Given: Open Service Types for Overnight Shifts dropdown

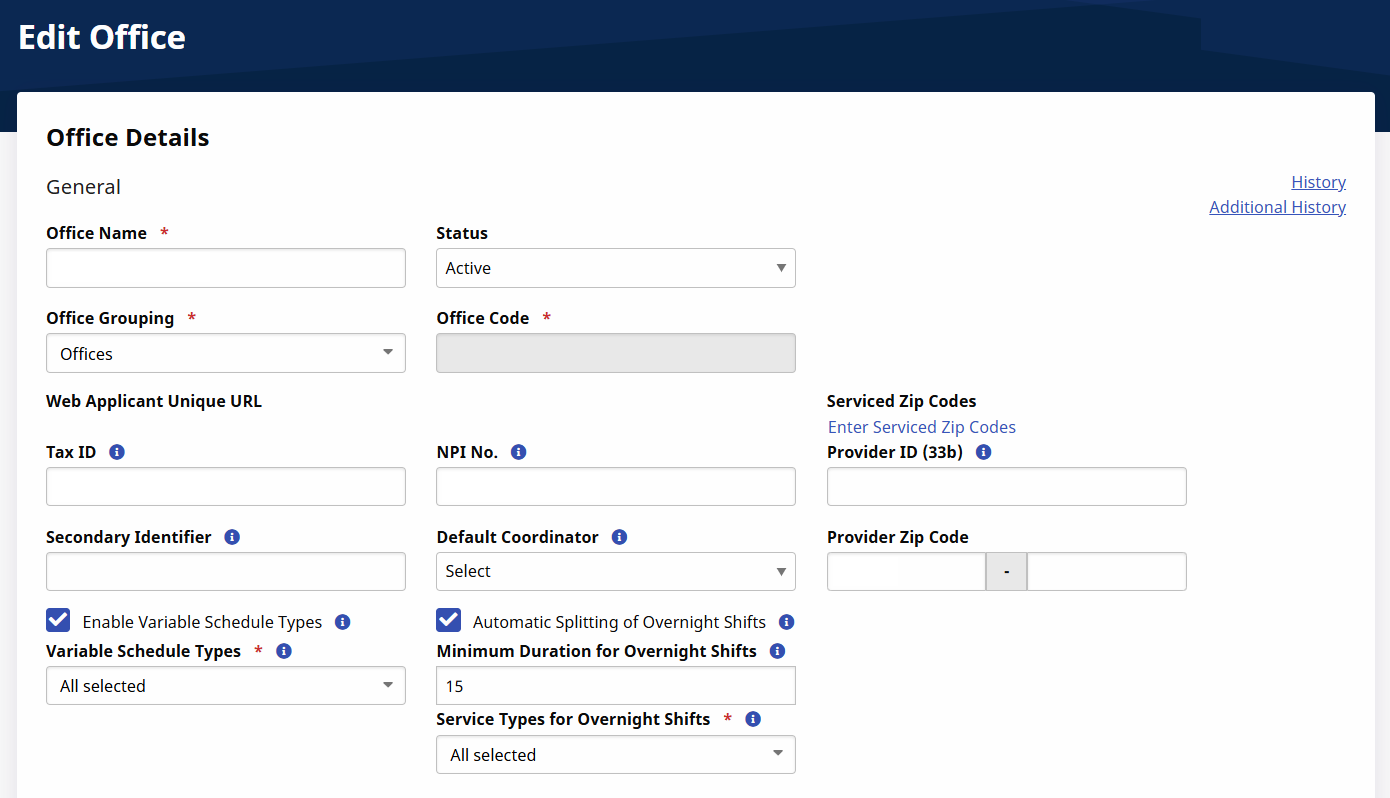Looking at the screenshot, I should coord(615,755).
